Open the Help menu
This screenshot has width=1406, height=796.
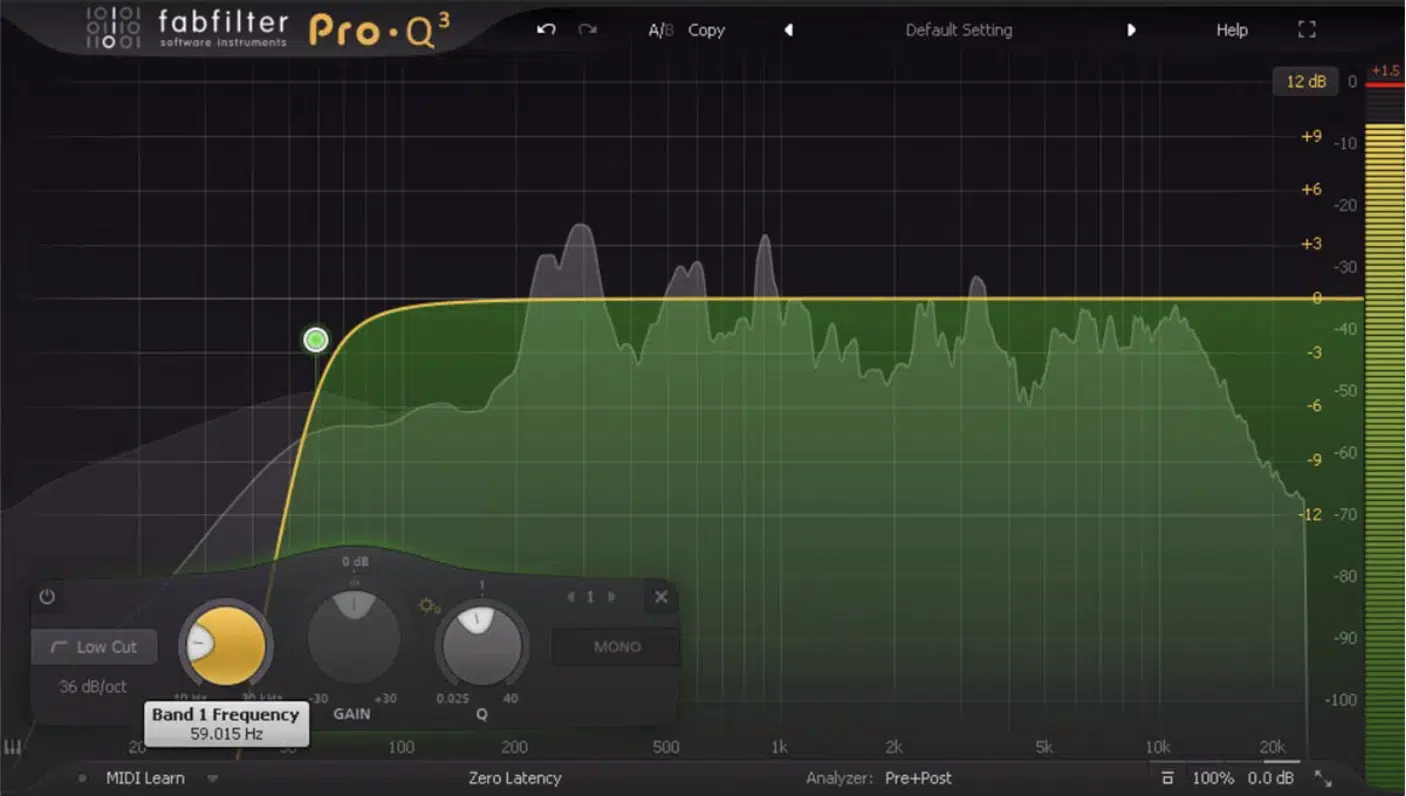1232,30
